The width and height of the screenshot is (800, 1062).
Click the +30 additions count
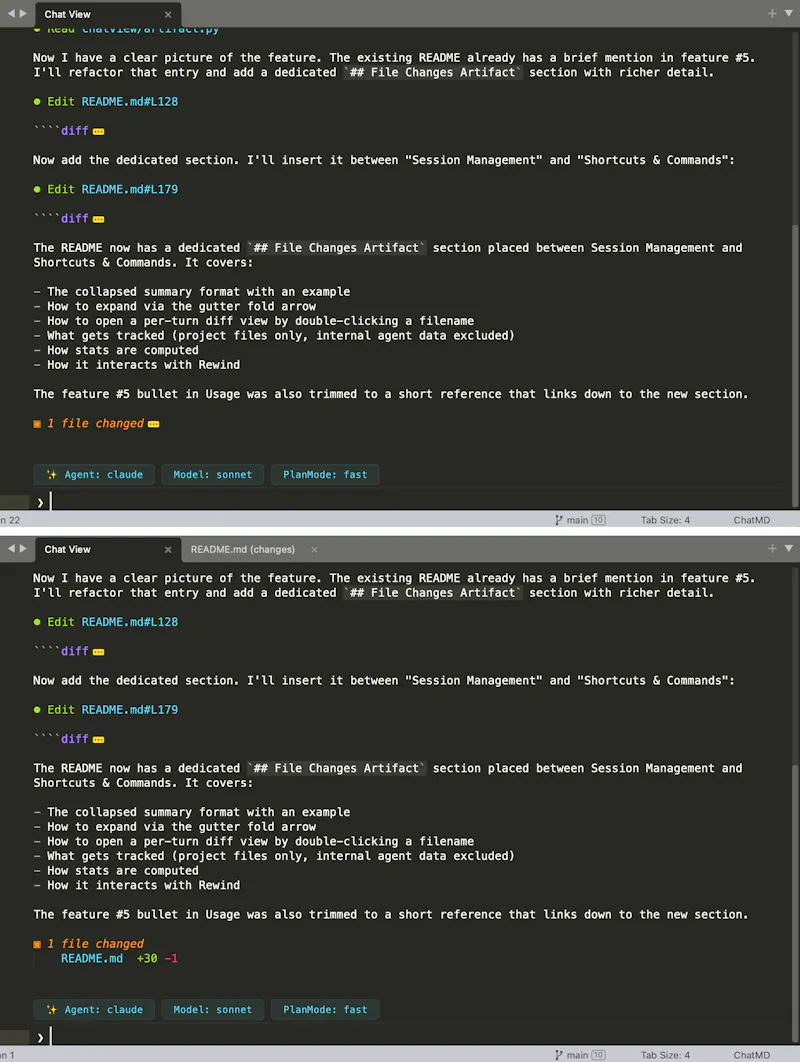coord(147,958)
